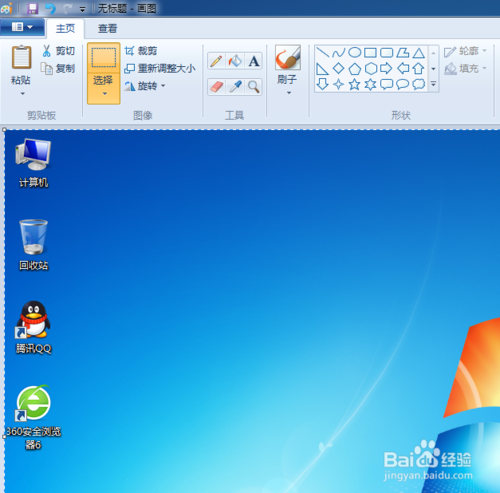Screen dimensions: 500x493
Task: Open the 旋转 rotate dropdown
Action: 145,86
